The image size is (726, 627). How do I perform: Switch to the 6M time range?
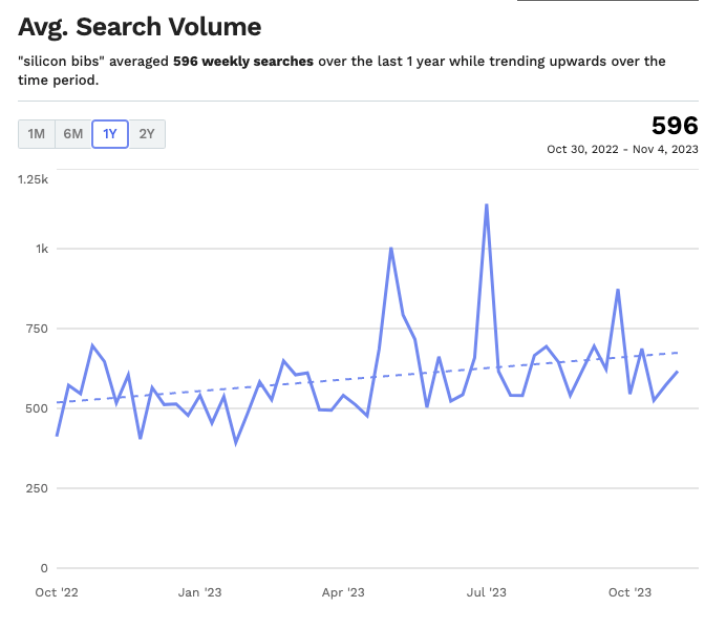pos(73,134)
